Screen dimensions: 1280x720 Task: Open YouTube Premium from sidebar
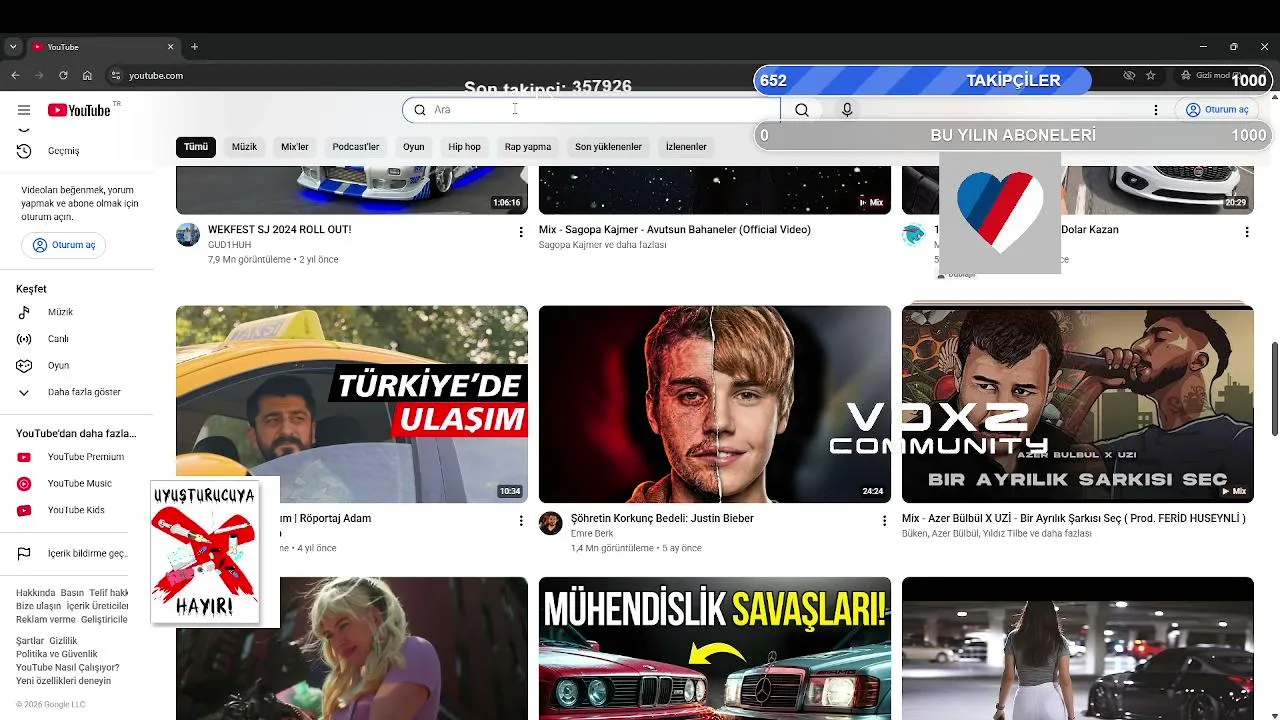click(x=85, y=457)
